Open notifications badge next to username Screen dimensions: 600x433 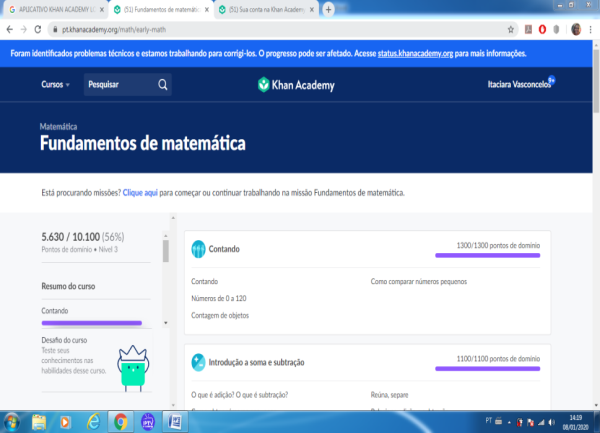(x=551, y=80)
